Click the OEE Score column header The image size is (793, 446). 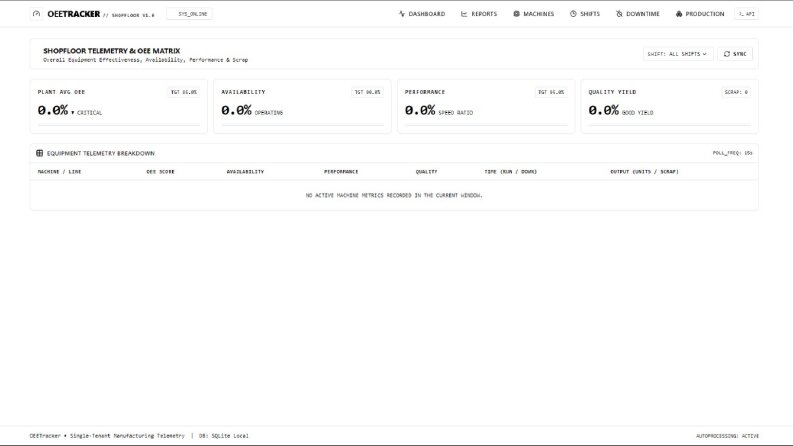(x=160, y=172)
